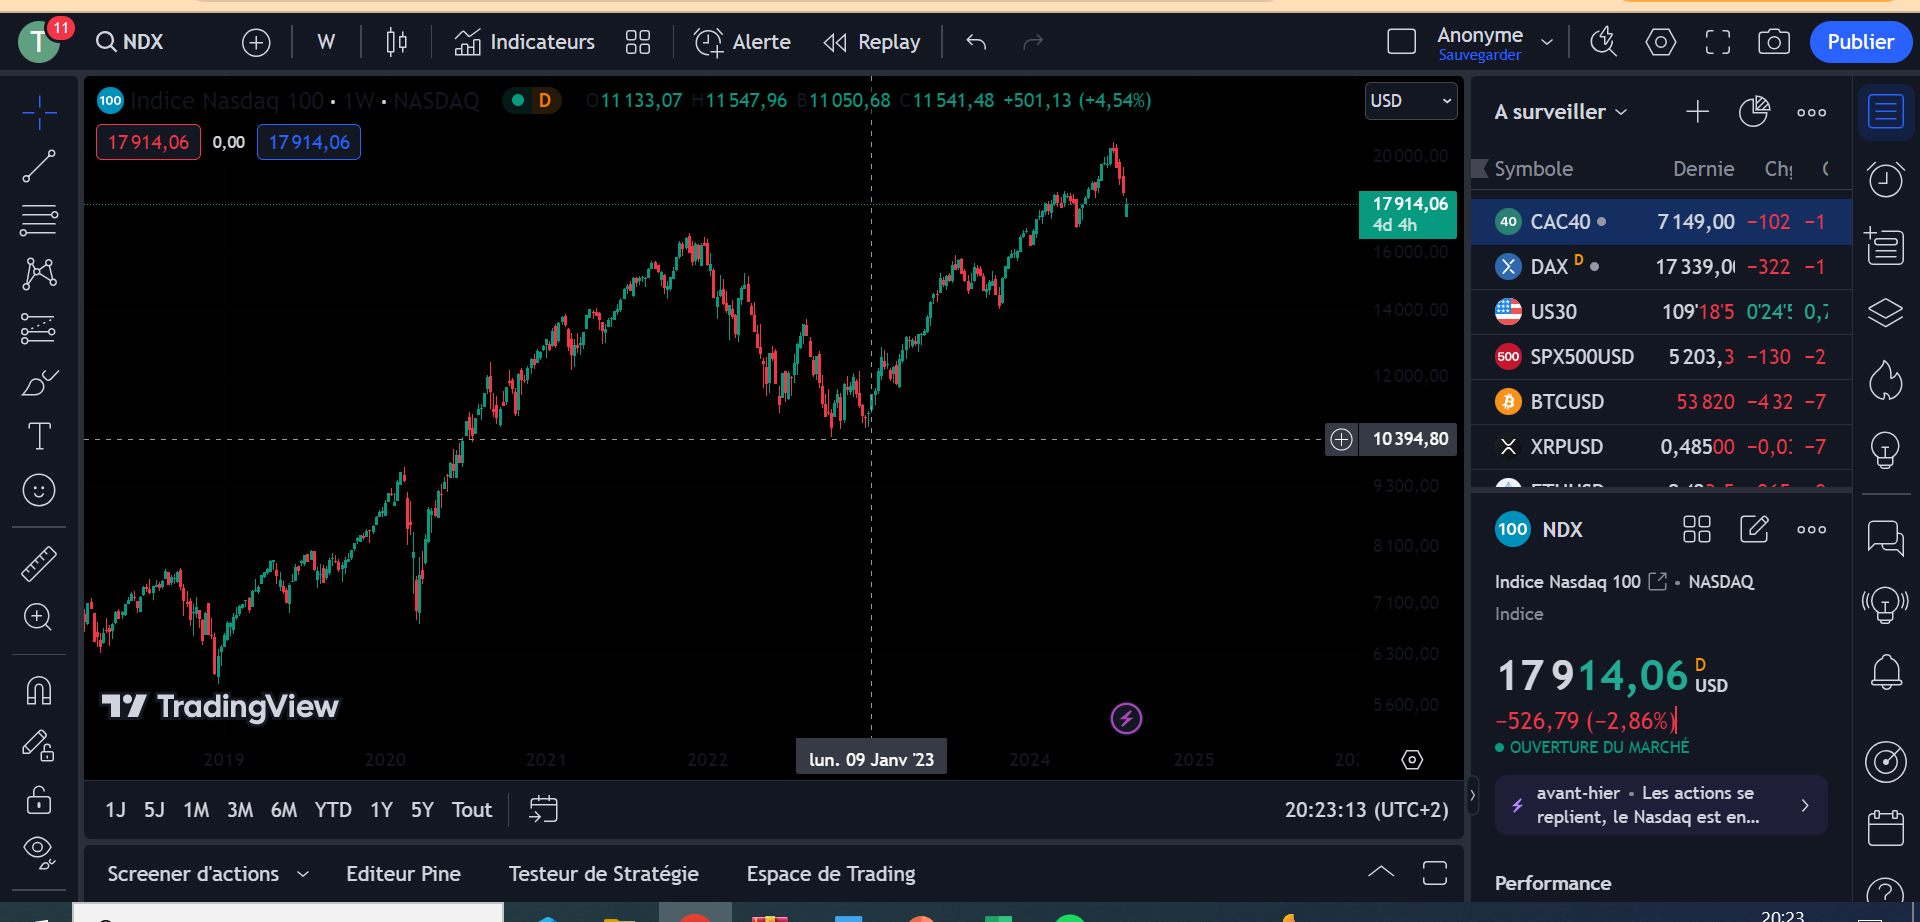Open the watchlist advanced view pie icon
Image resolution: width=1920 pixels, height=922 pixels.
pyautogui.click(x=1754, y=112)
